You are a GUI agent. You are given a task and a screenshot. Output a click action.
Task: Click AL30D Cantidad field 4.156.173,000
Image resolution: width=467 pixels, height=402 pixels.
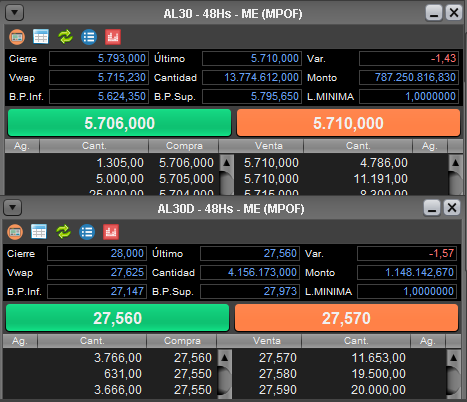point(250,273)
